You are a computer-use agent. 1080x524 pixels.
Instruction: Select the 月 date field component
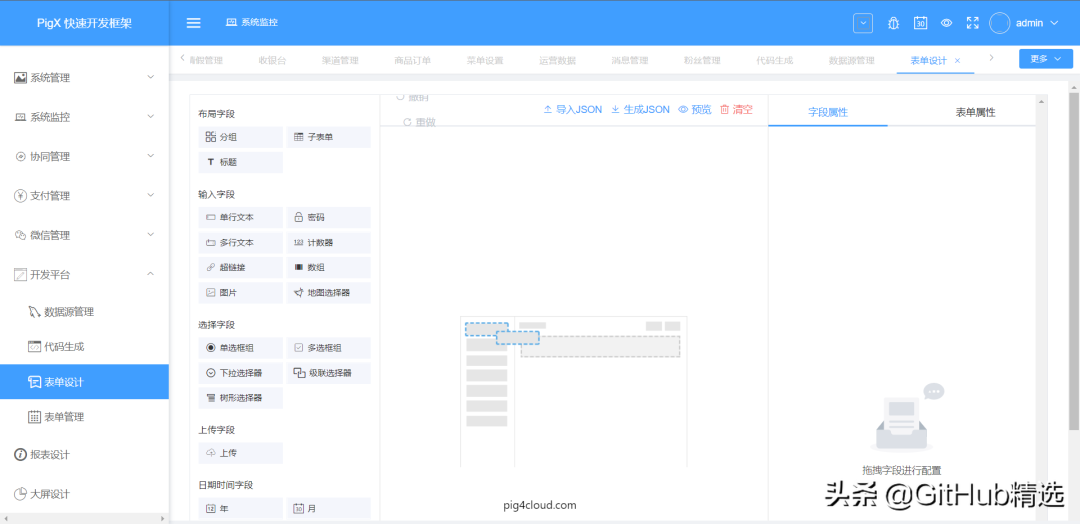(x=329, y=508)
